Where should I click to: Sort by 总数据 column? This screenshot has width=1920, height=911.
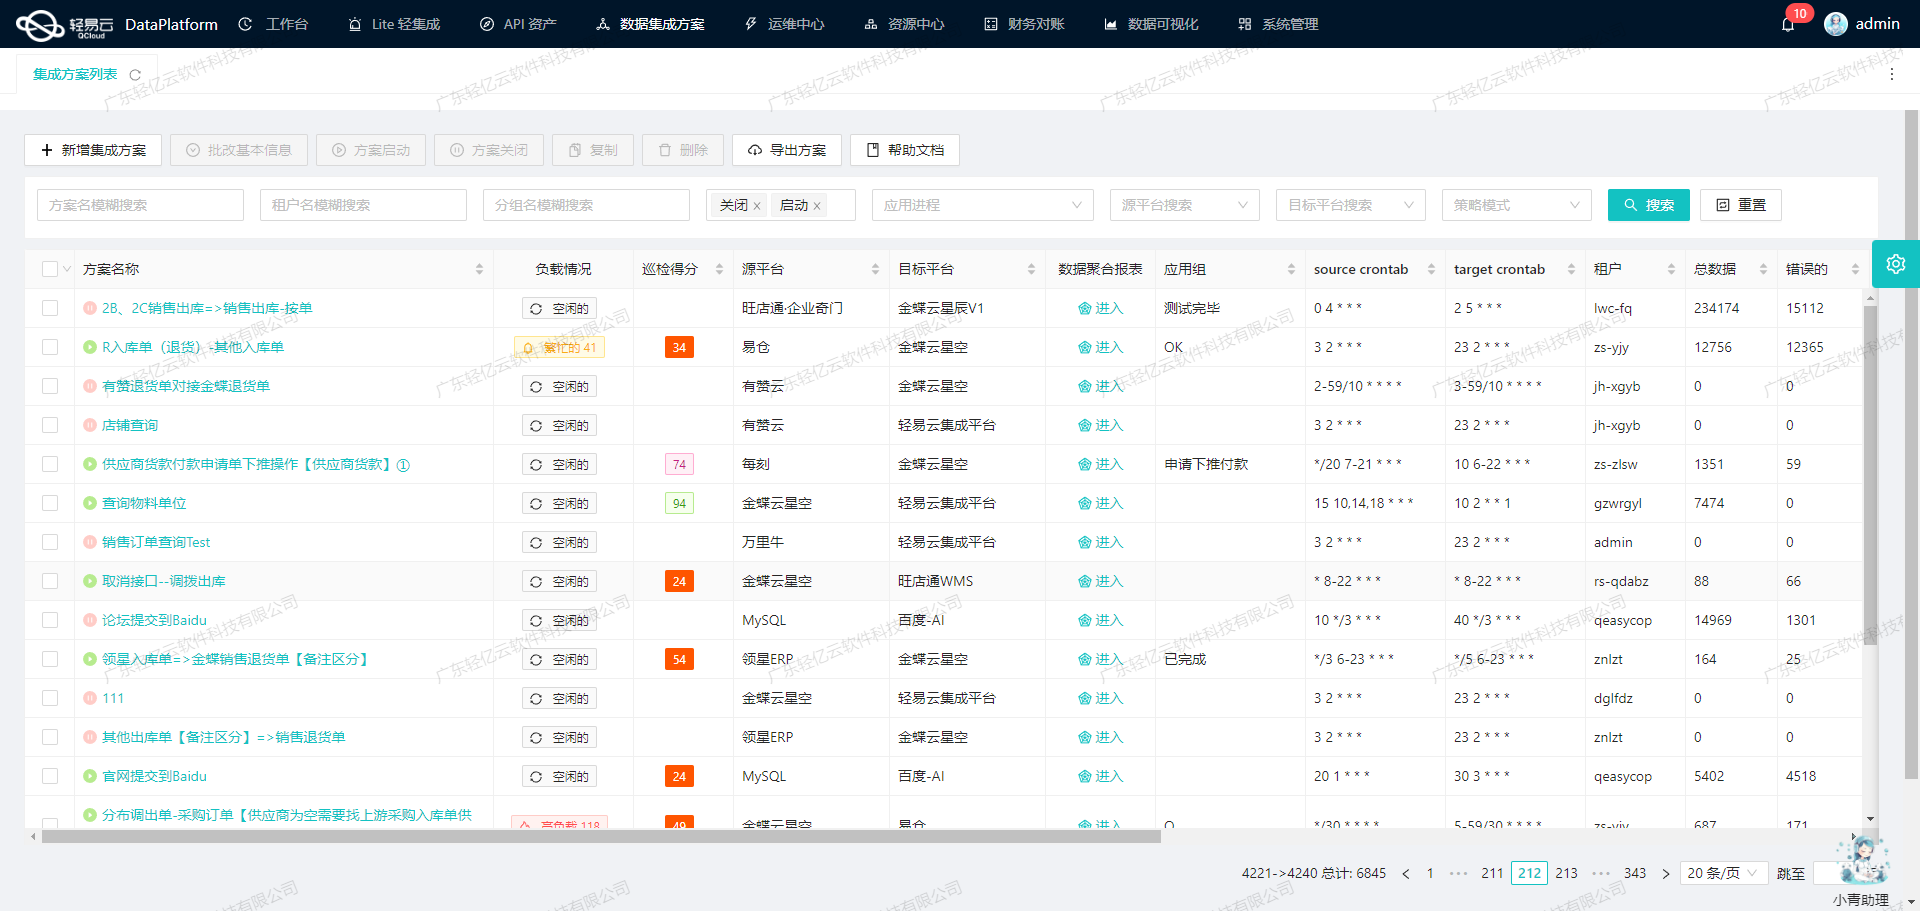[x=1763, y=269]
